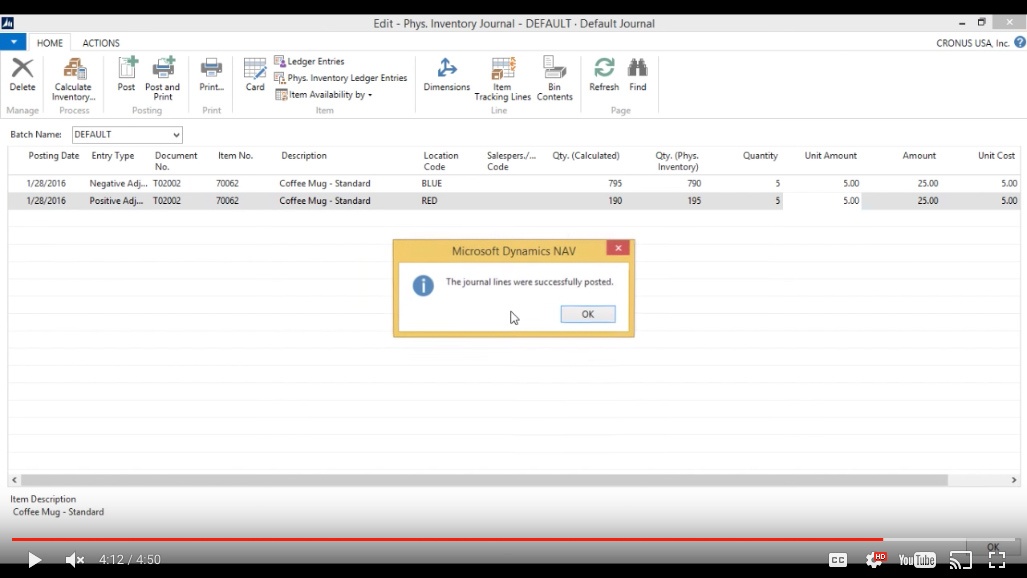
Task: Play the YouTube video
Action: pyautogui.click(x=34, y=560)
